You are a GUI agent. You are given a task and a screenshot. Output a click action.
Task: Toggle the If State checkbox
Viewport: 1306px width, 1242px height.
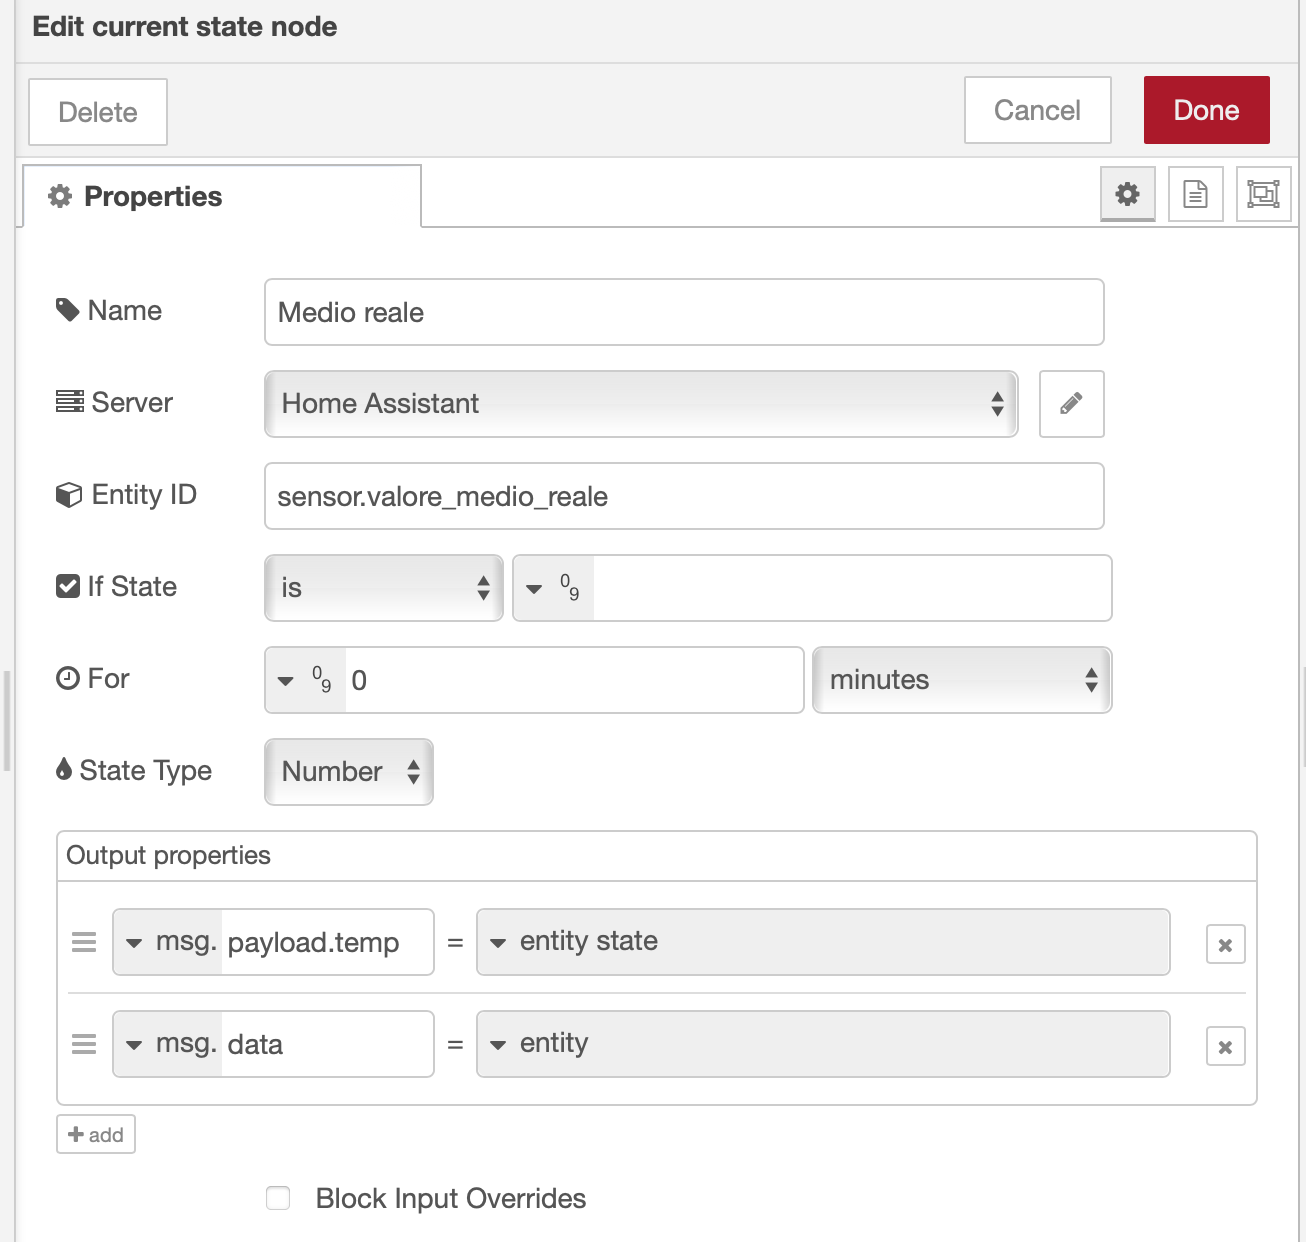click(68, 586)
